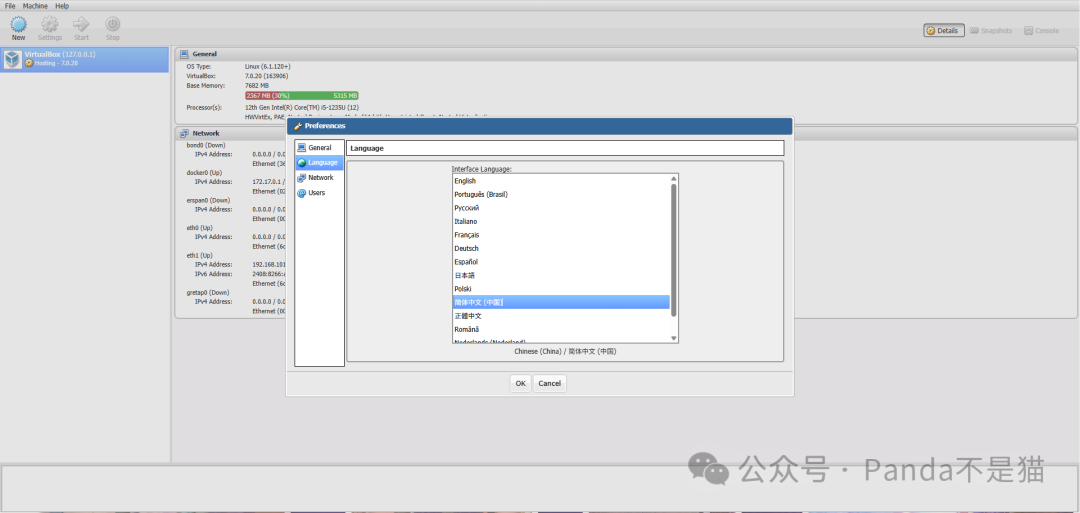Click the Start arrow toolbar icon
The height and width of the screenshot is (513, 1080).
[x=81, y=25]
